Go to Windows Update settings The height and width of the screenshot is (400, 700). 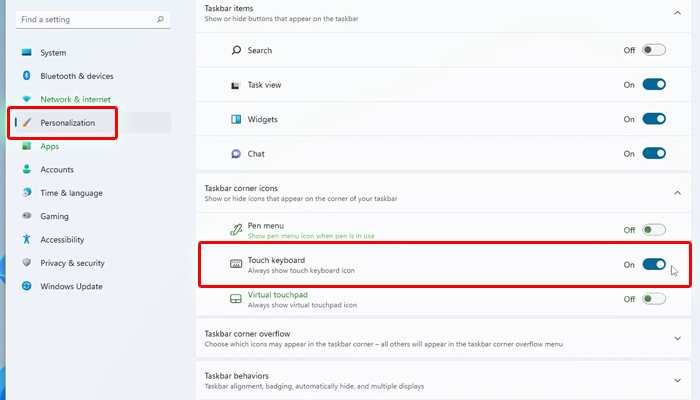click(93, 286)
